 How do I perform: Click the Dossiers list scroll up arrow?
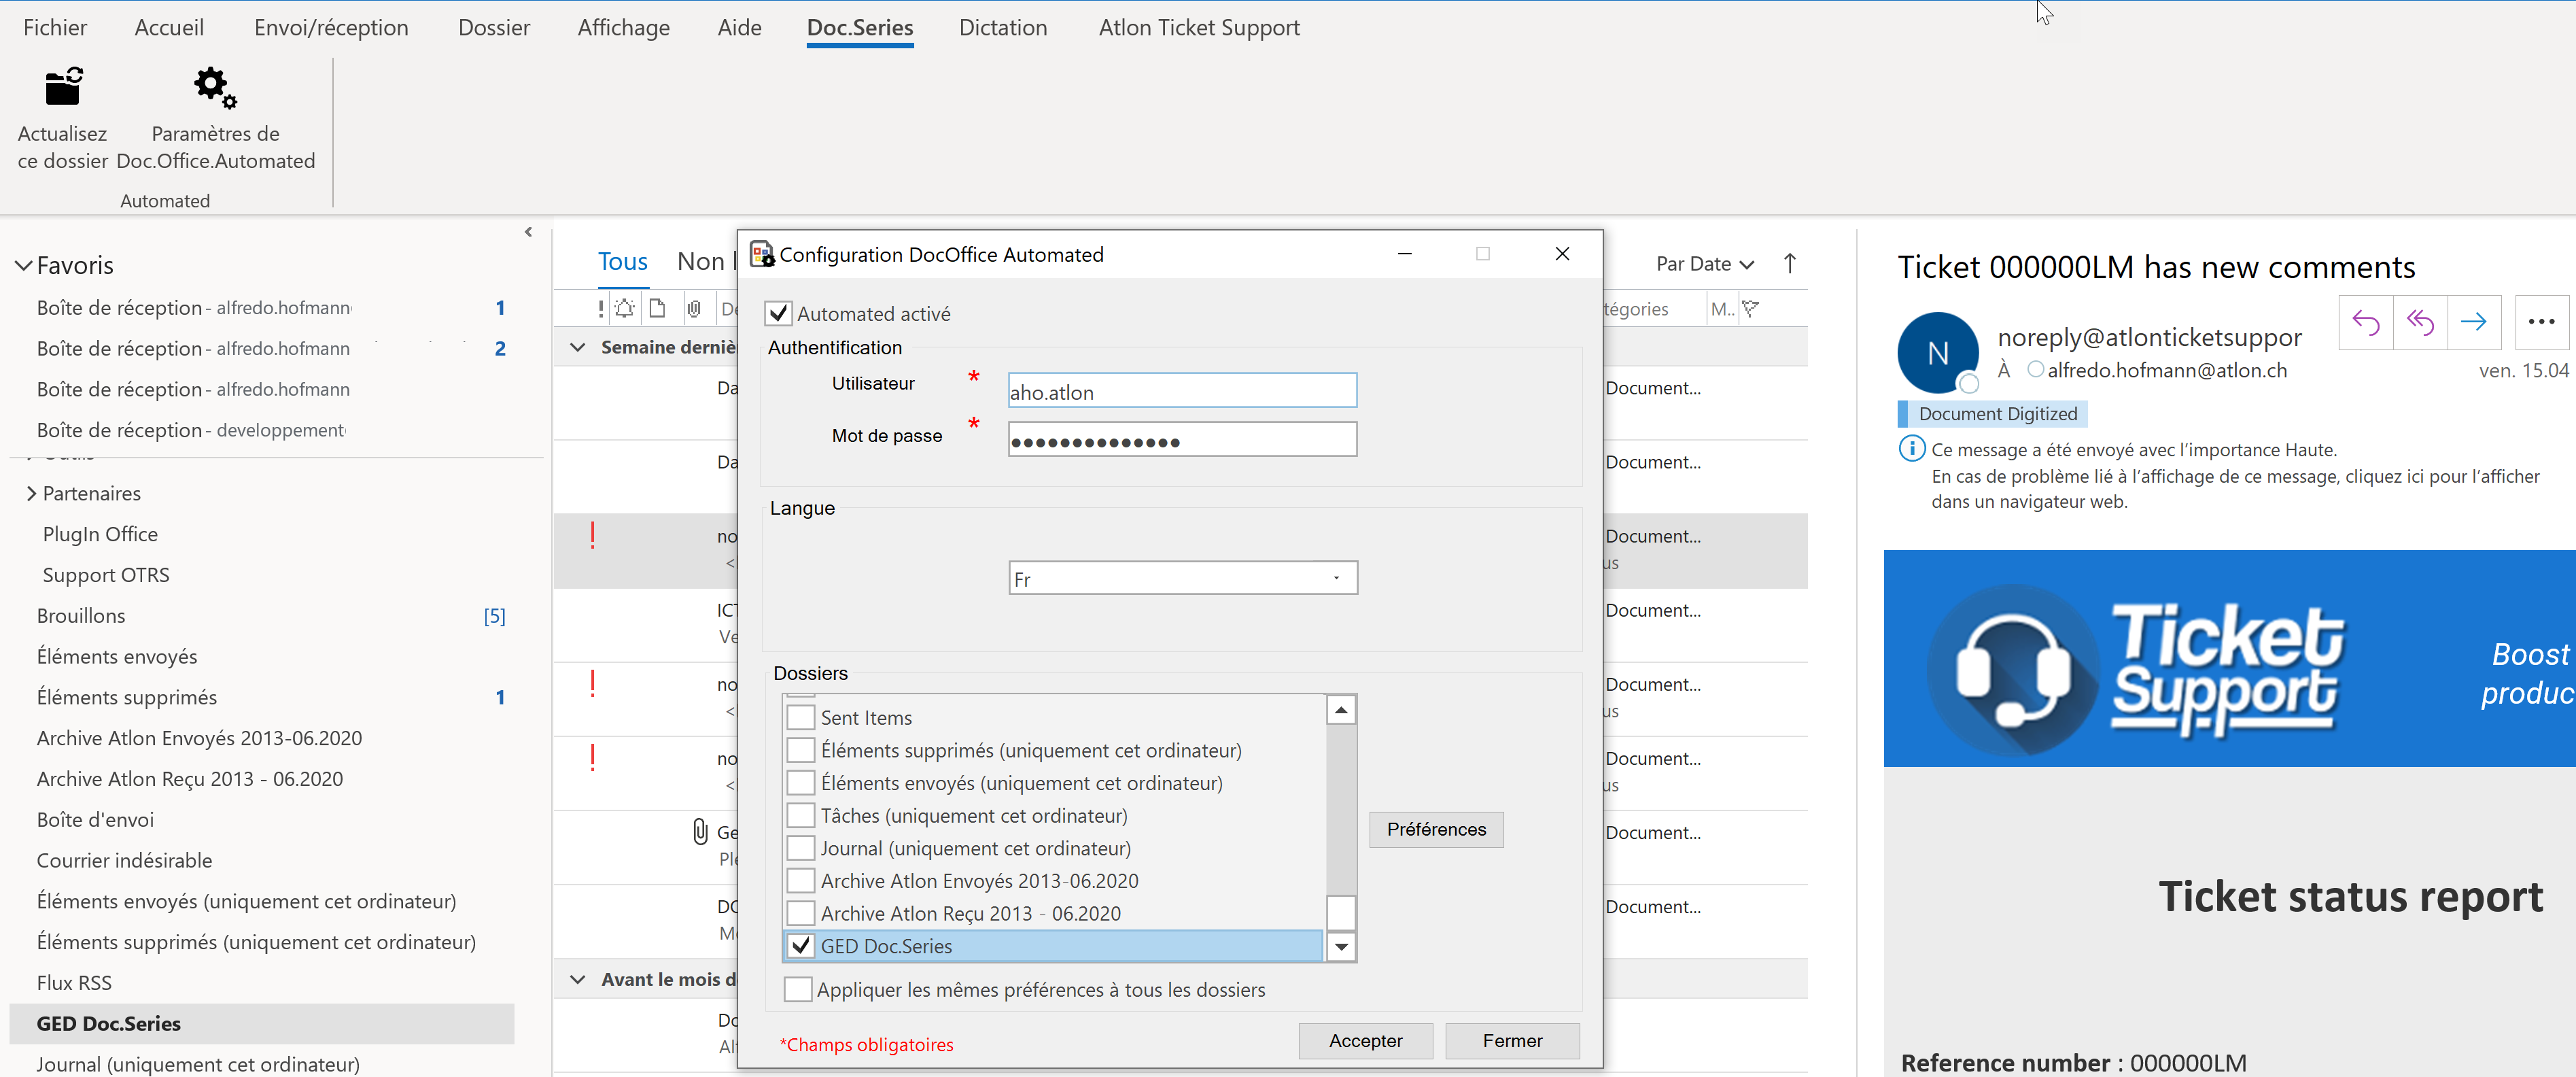1341,710
